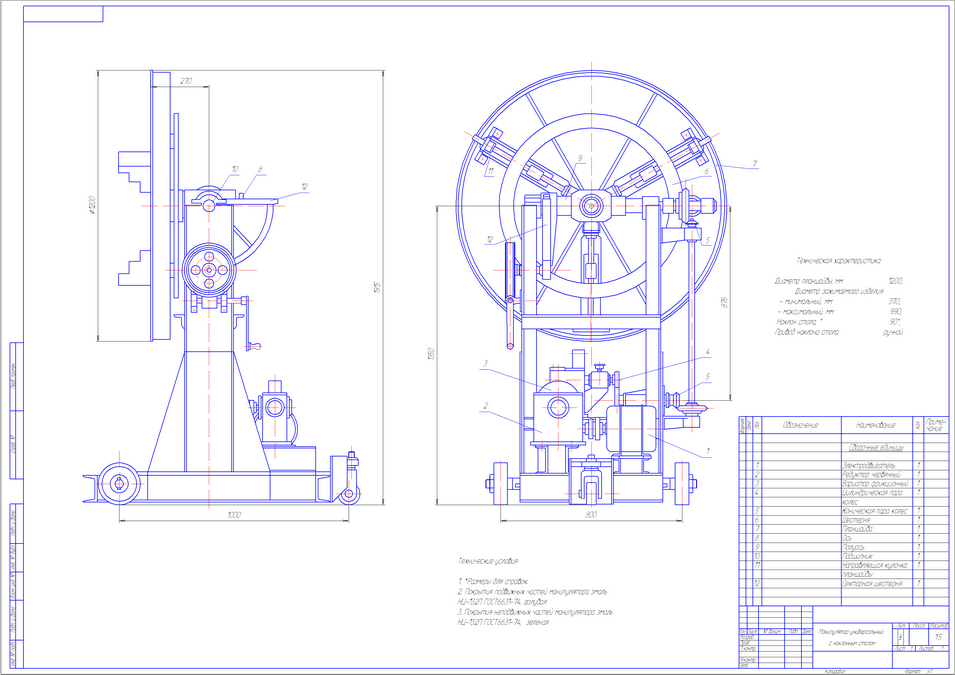Image resolution: width=955 pixels, height=675 pixels.
Task: Click the title 'Манипулятор универсальный' in the title block
Action: pyautogui.click(x=850, y=632)
